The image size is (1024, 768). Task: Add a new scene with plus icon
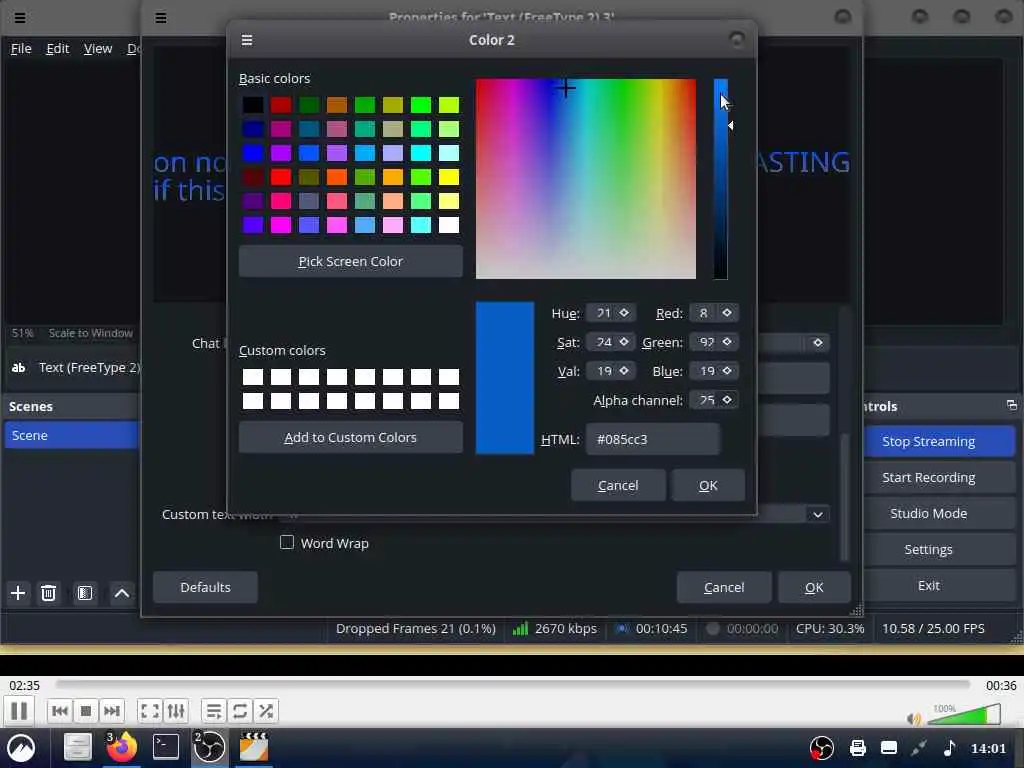point(18,593)
